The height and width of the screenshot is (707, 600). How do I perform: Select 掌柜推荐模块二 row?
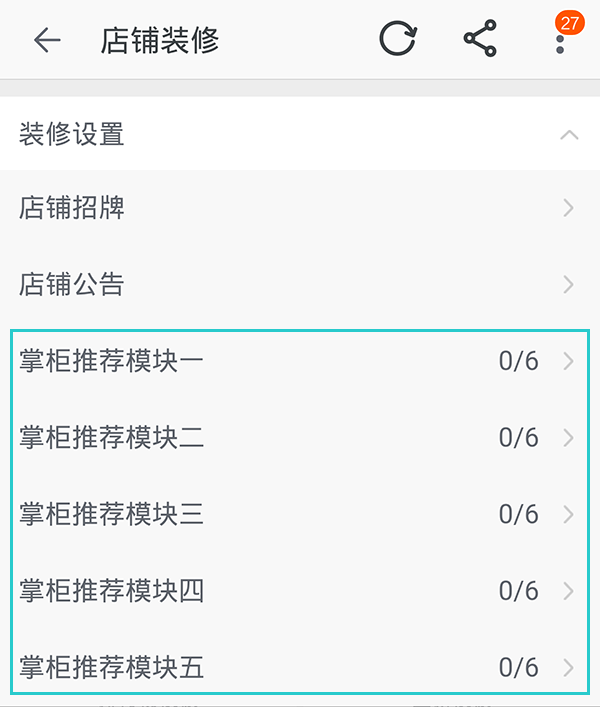click(112, 438)
